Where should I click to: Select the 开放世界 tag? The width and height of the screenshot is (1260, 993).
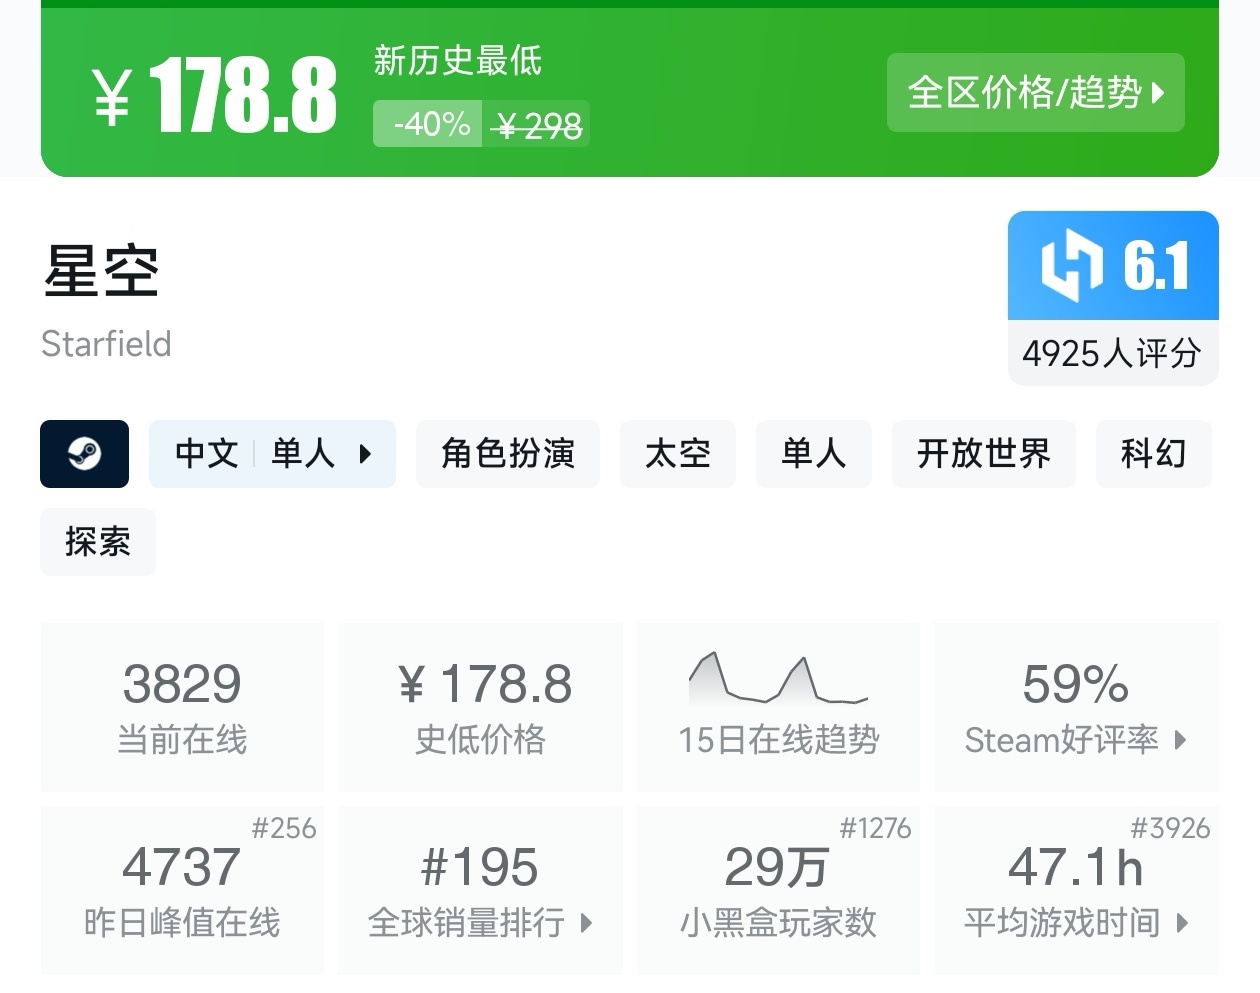click(984, 454)
